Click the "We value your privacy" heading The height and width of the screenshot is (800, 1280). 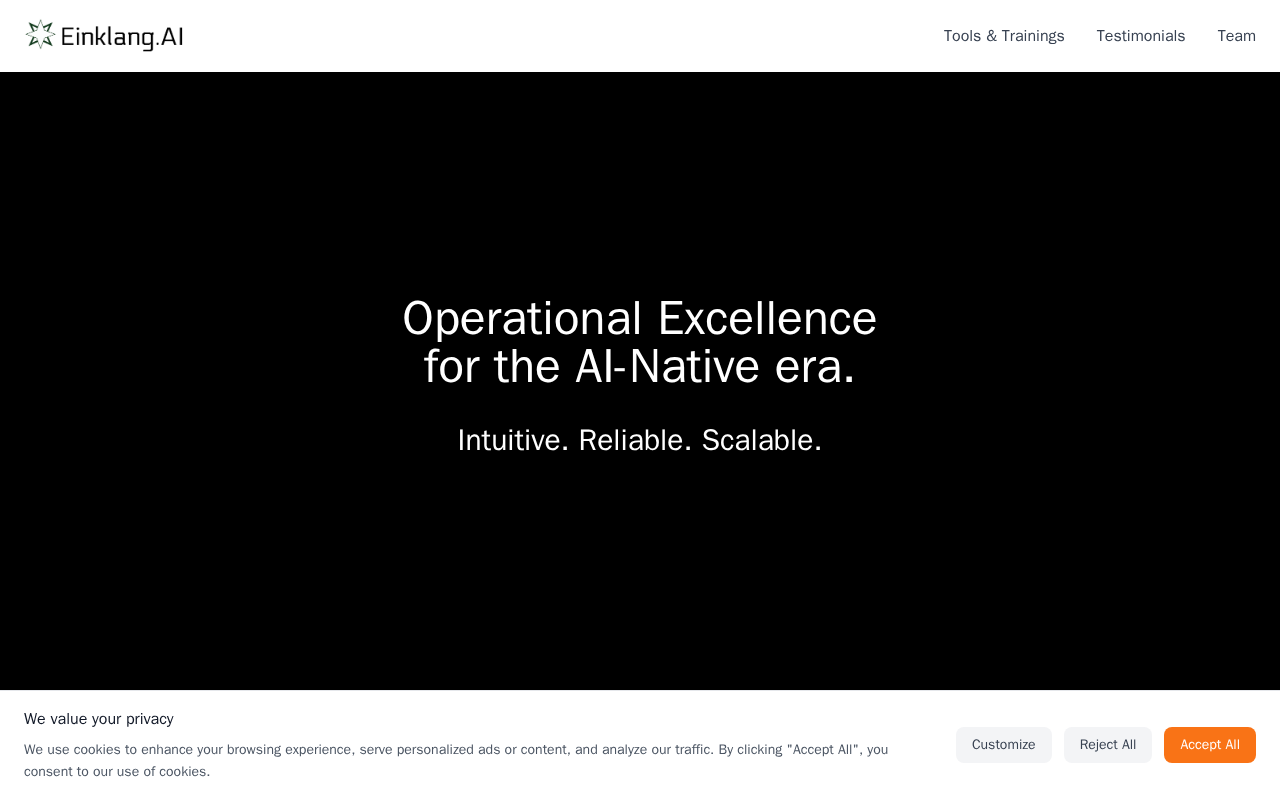tap(99, 719)
